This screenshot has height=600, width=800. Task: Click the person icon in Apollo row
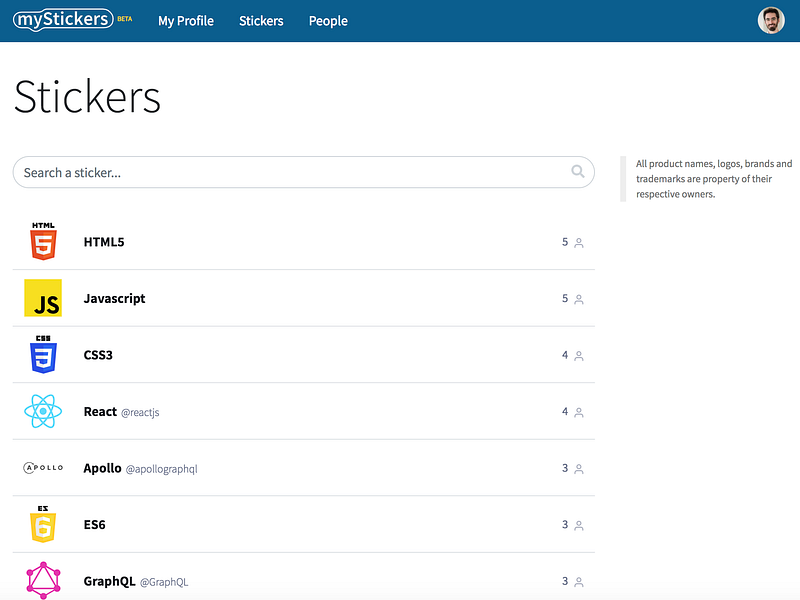(579, 469)
